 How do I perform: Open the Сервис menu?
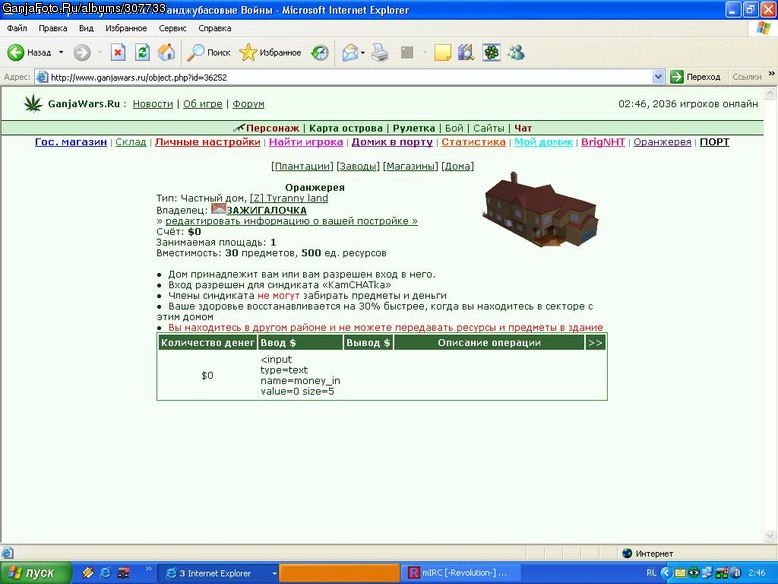pos(172,28)
